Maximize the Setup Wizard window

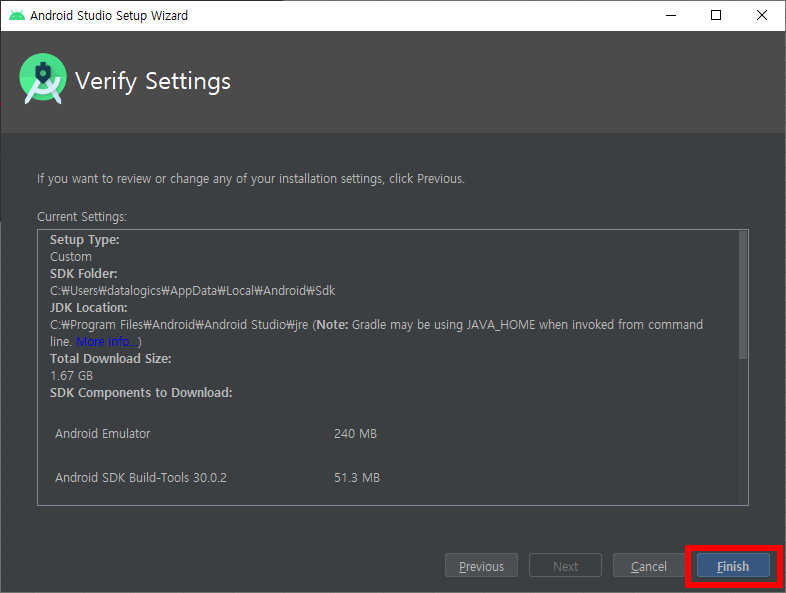tap(716, 16)
